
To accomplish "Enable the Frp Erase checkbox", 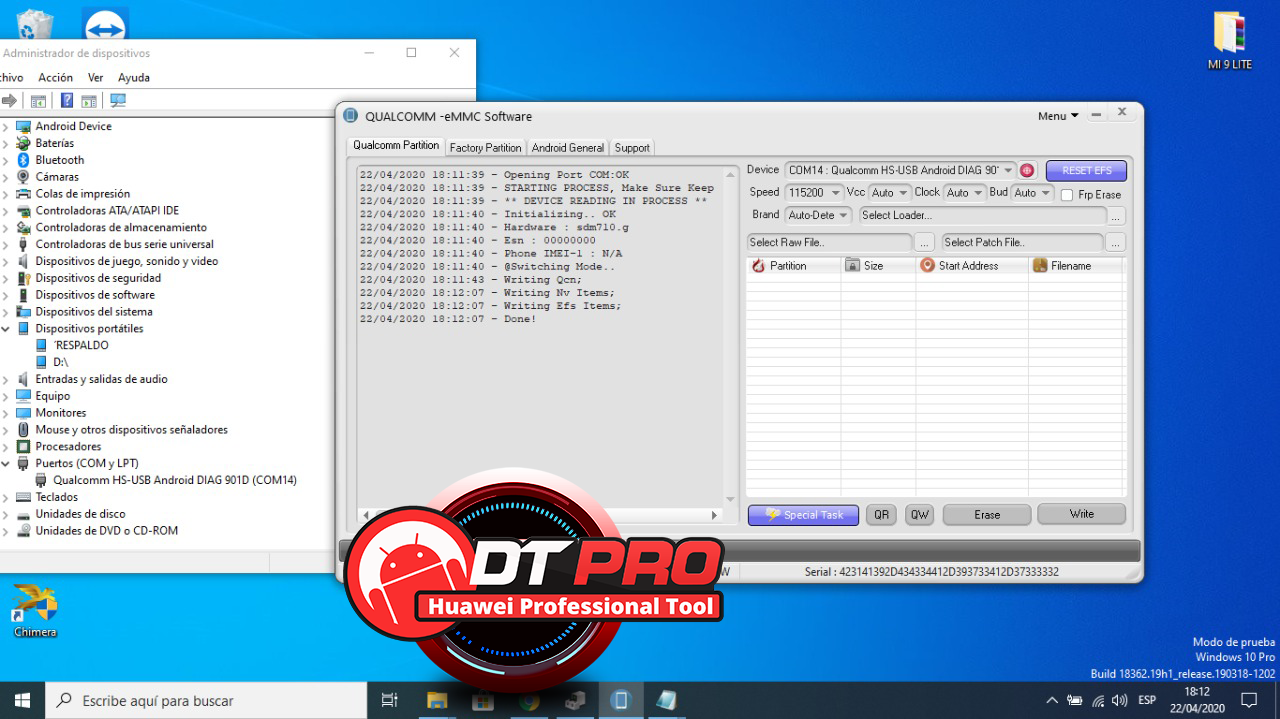I will tap(1067, 195).
